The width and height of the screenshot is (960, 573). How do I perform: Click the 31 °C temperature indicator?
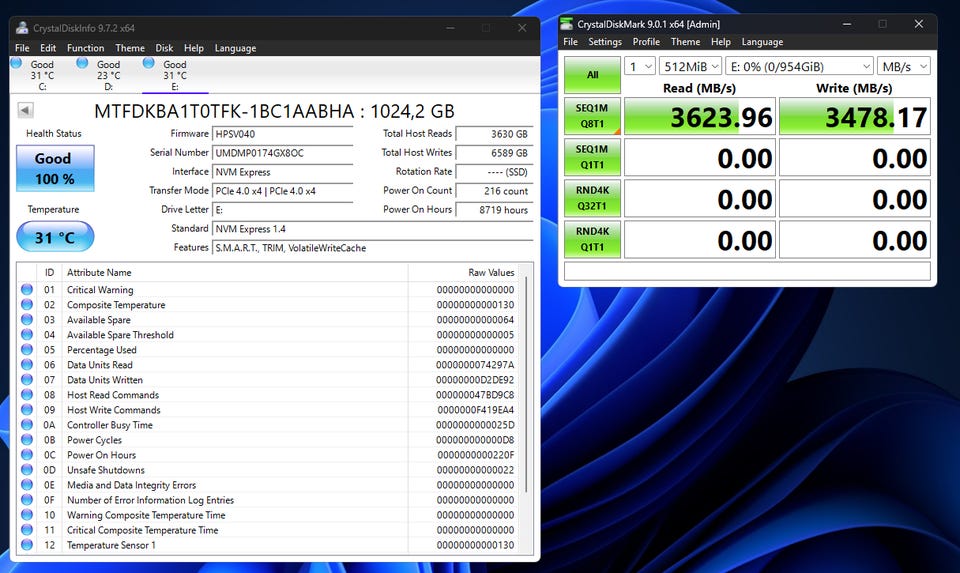(55, 237)
